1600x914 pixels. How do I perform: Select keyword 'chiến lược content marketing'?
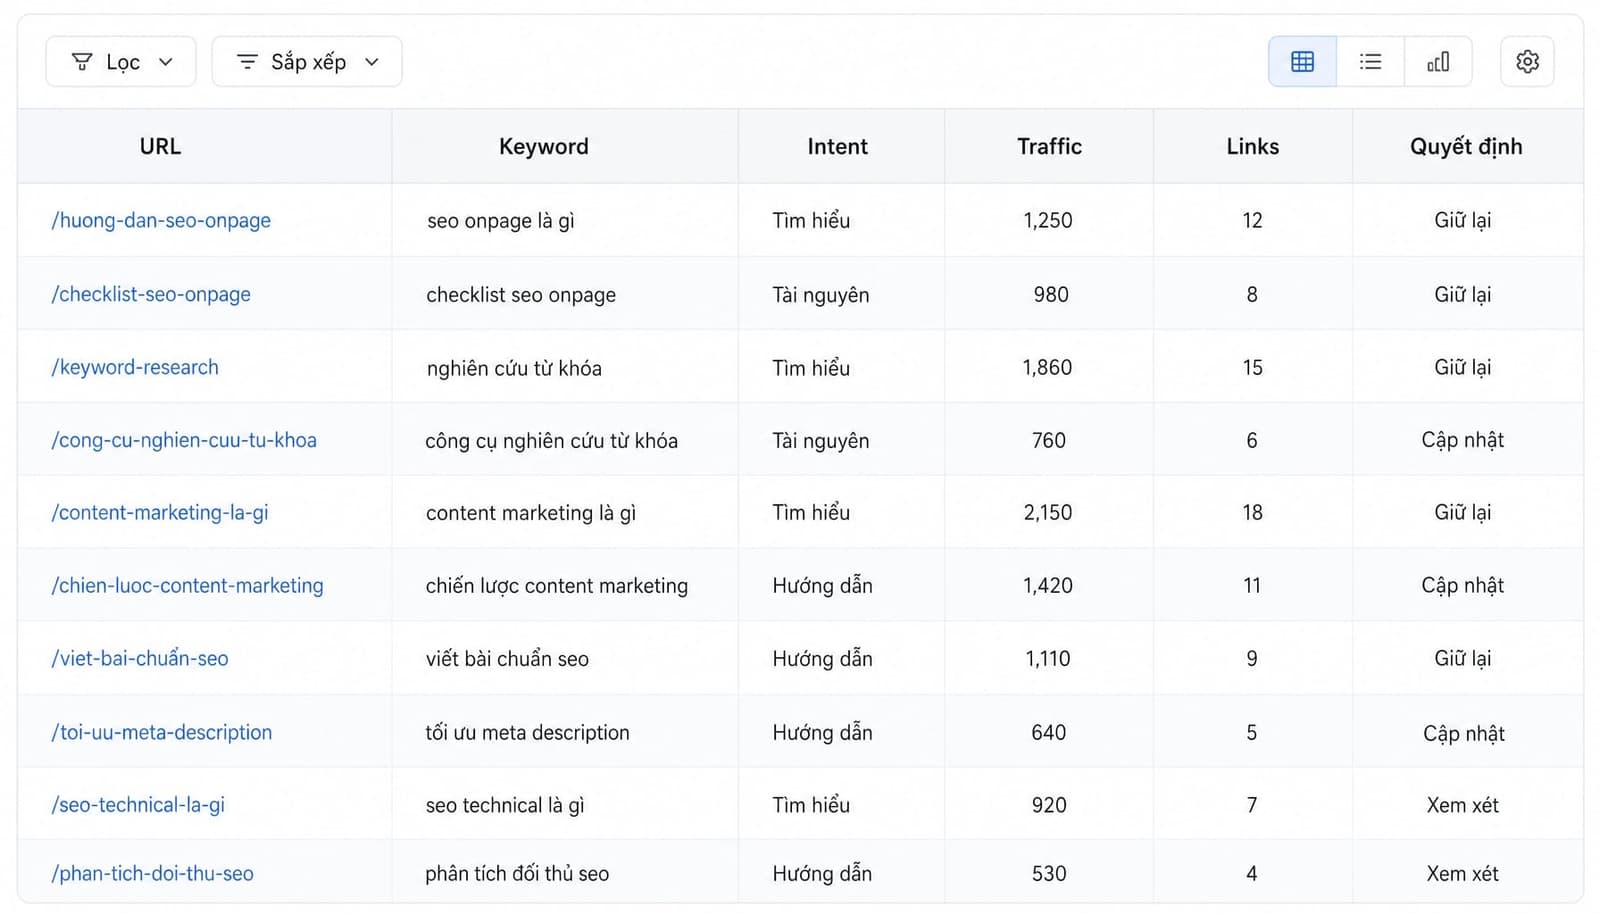557,586
